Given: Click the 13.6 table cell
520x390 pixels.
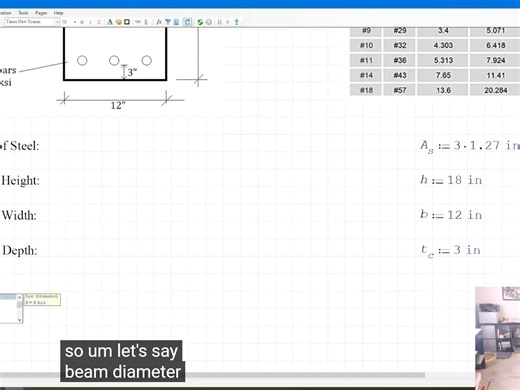Looking at the screenshot, I should [443, 90].
